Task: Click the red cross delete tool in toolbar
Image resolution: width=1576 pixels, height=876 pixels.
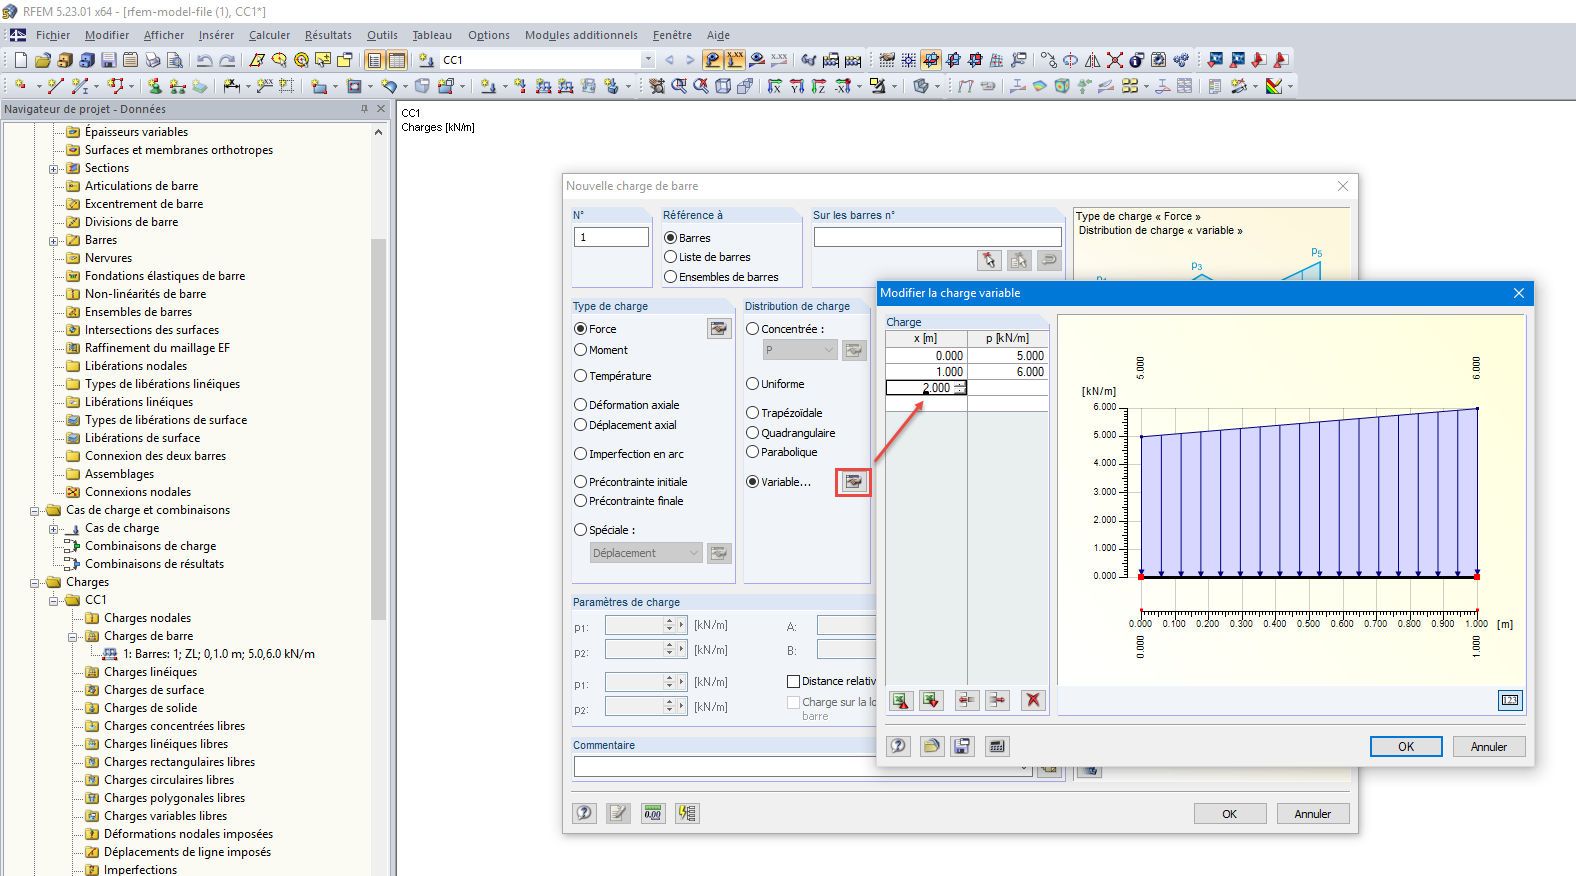Action: pyautogui.click(x=1115, y=60)
